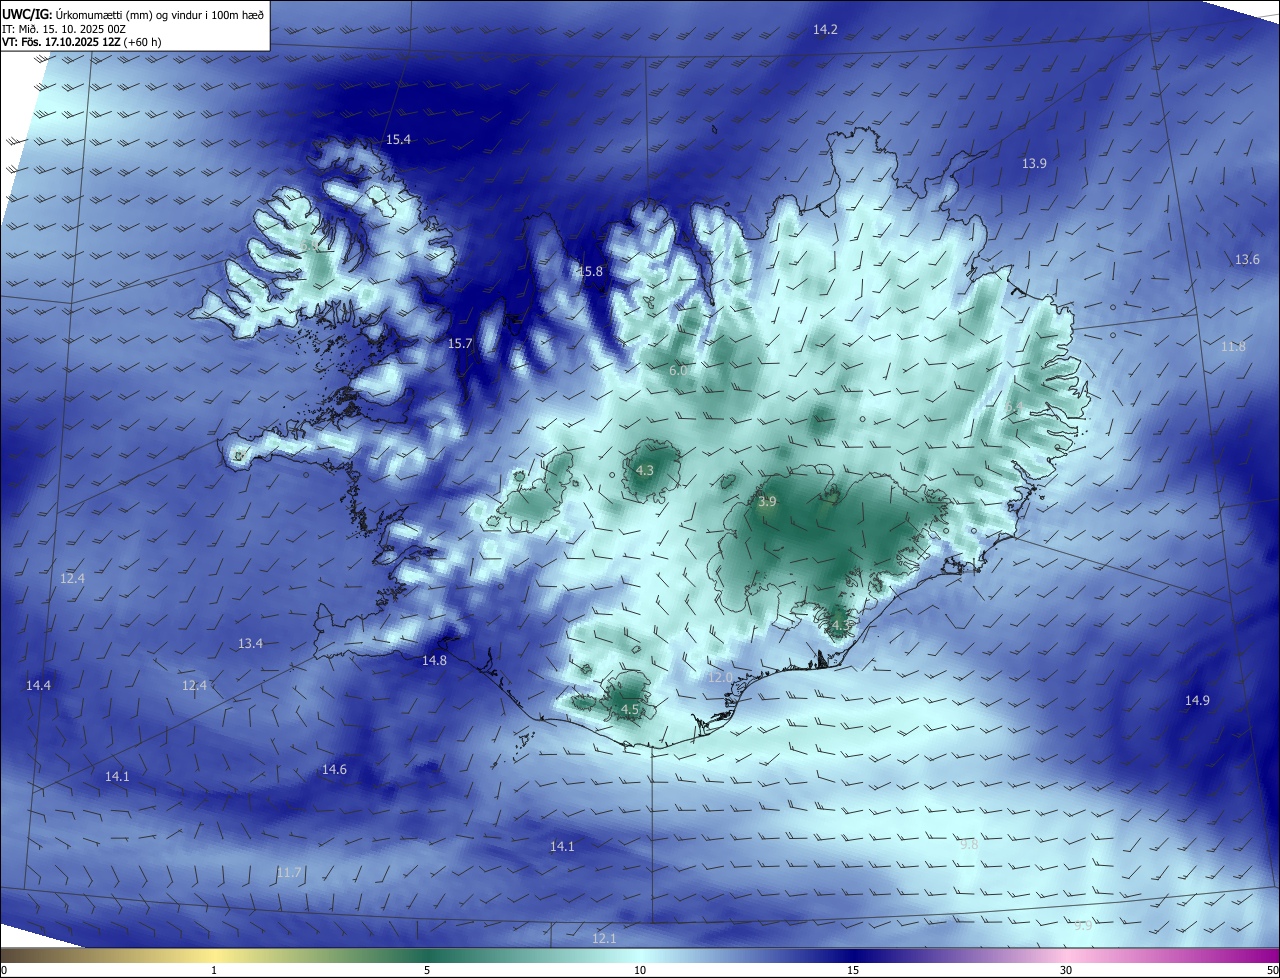Click the 14.6 value label
Image resolution: width=1280 pixels, height=978 pixels.
tap(334, 769)
